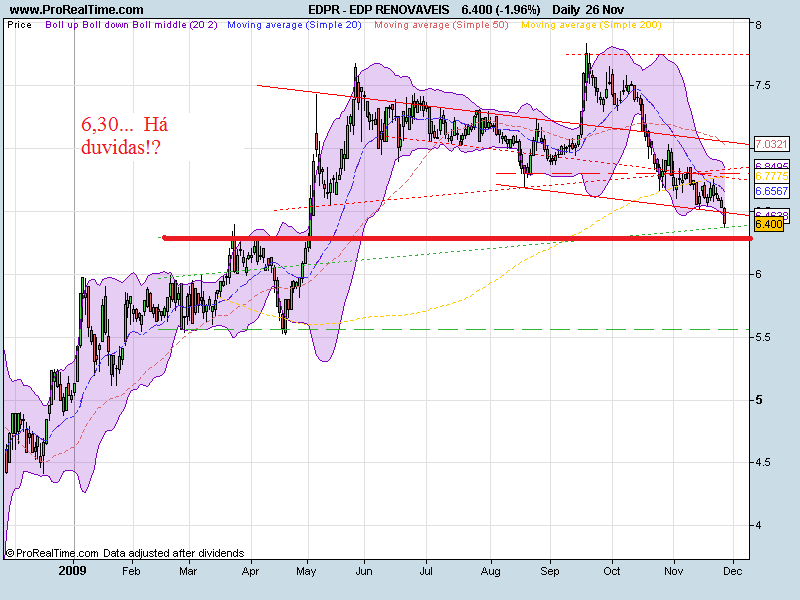Click the 7.5 price axis label
This screenshot has height=600, width=800.
[763, 85]
